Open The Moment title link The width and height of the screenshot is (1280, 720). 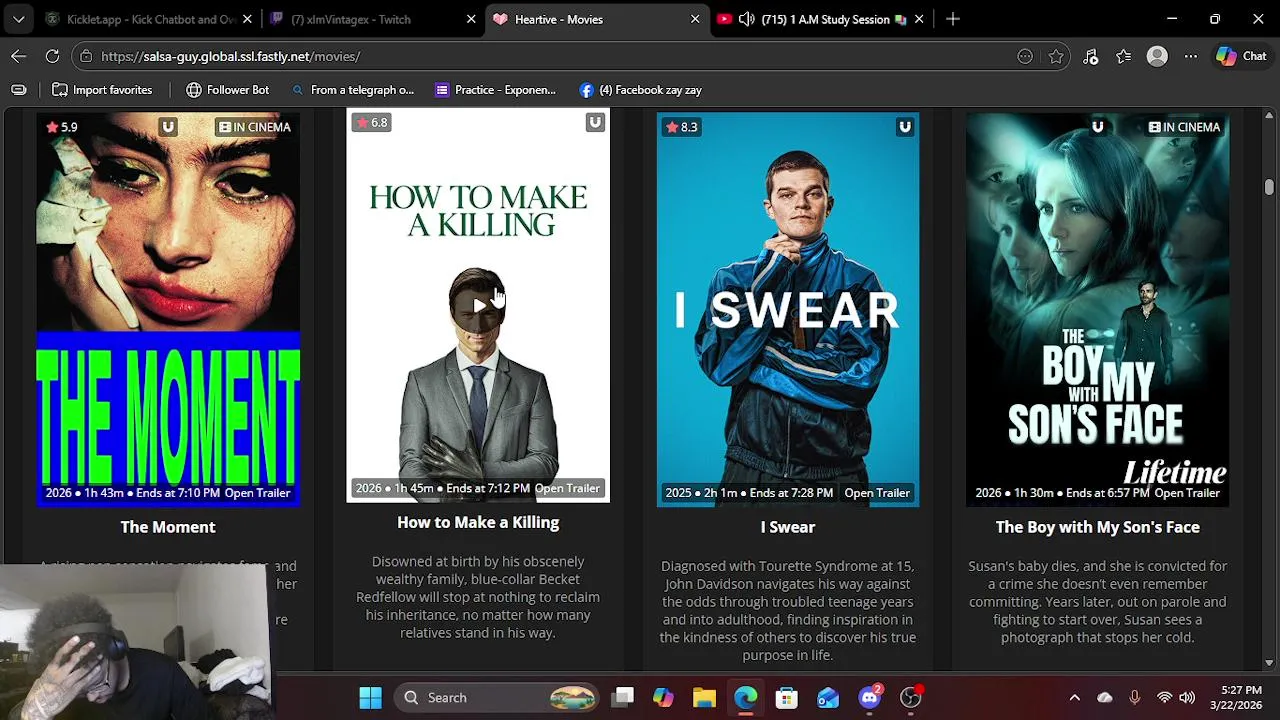(168, 527)
